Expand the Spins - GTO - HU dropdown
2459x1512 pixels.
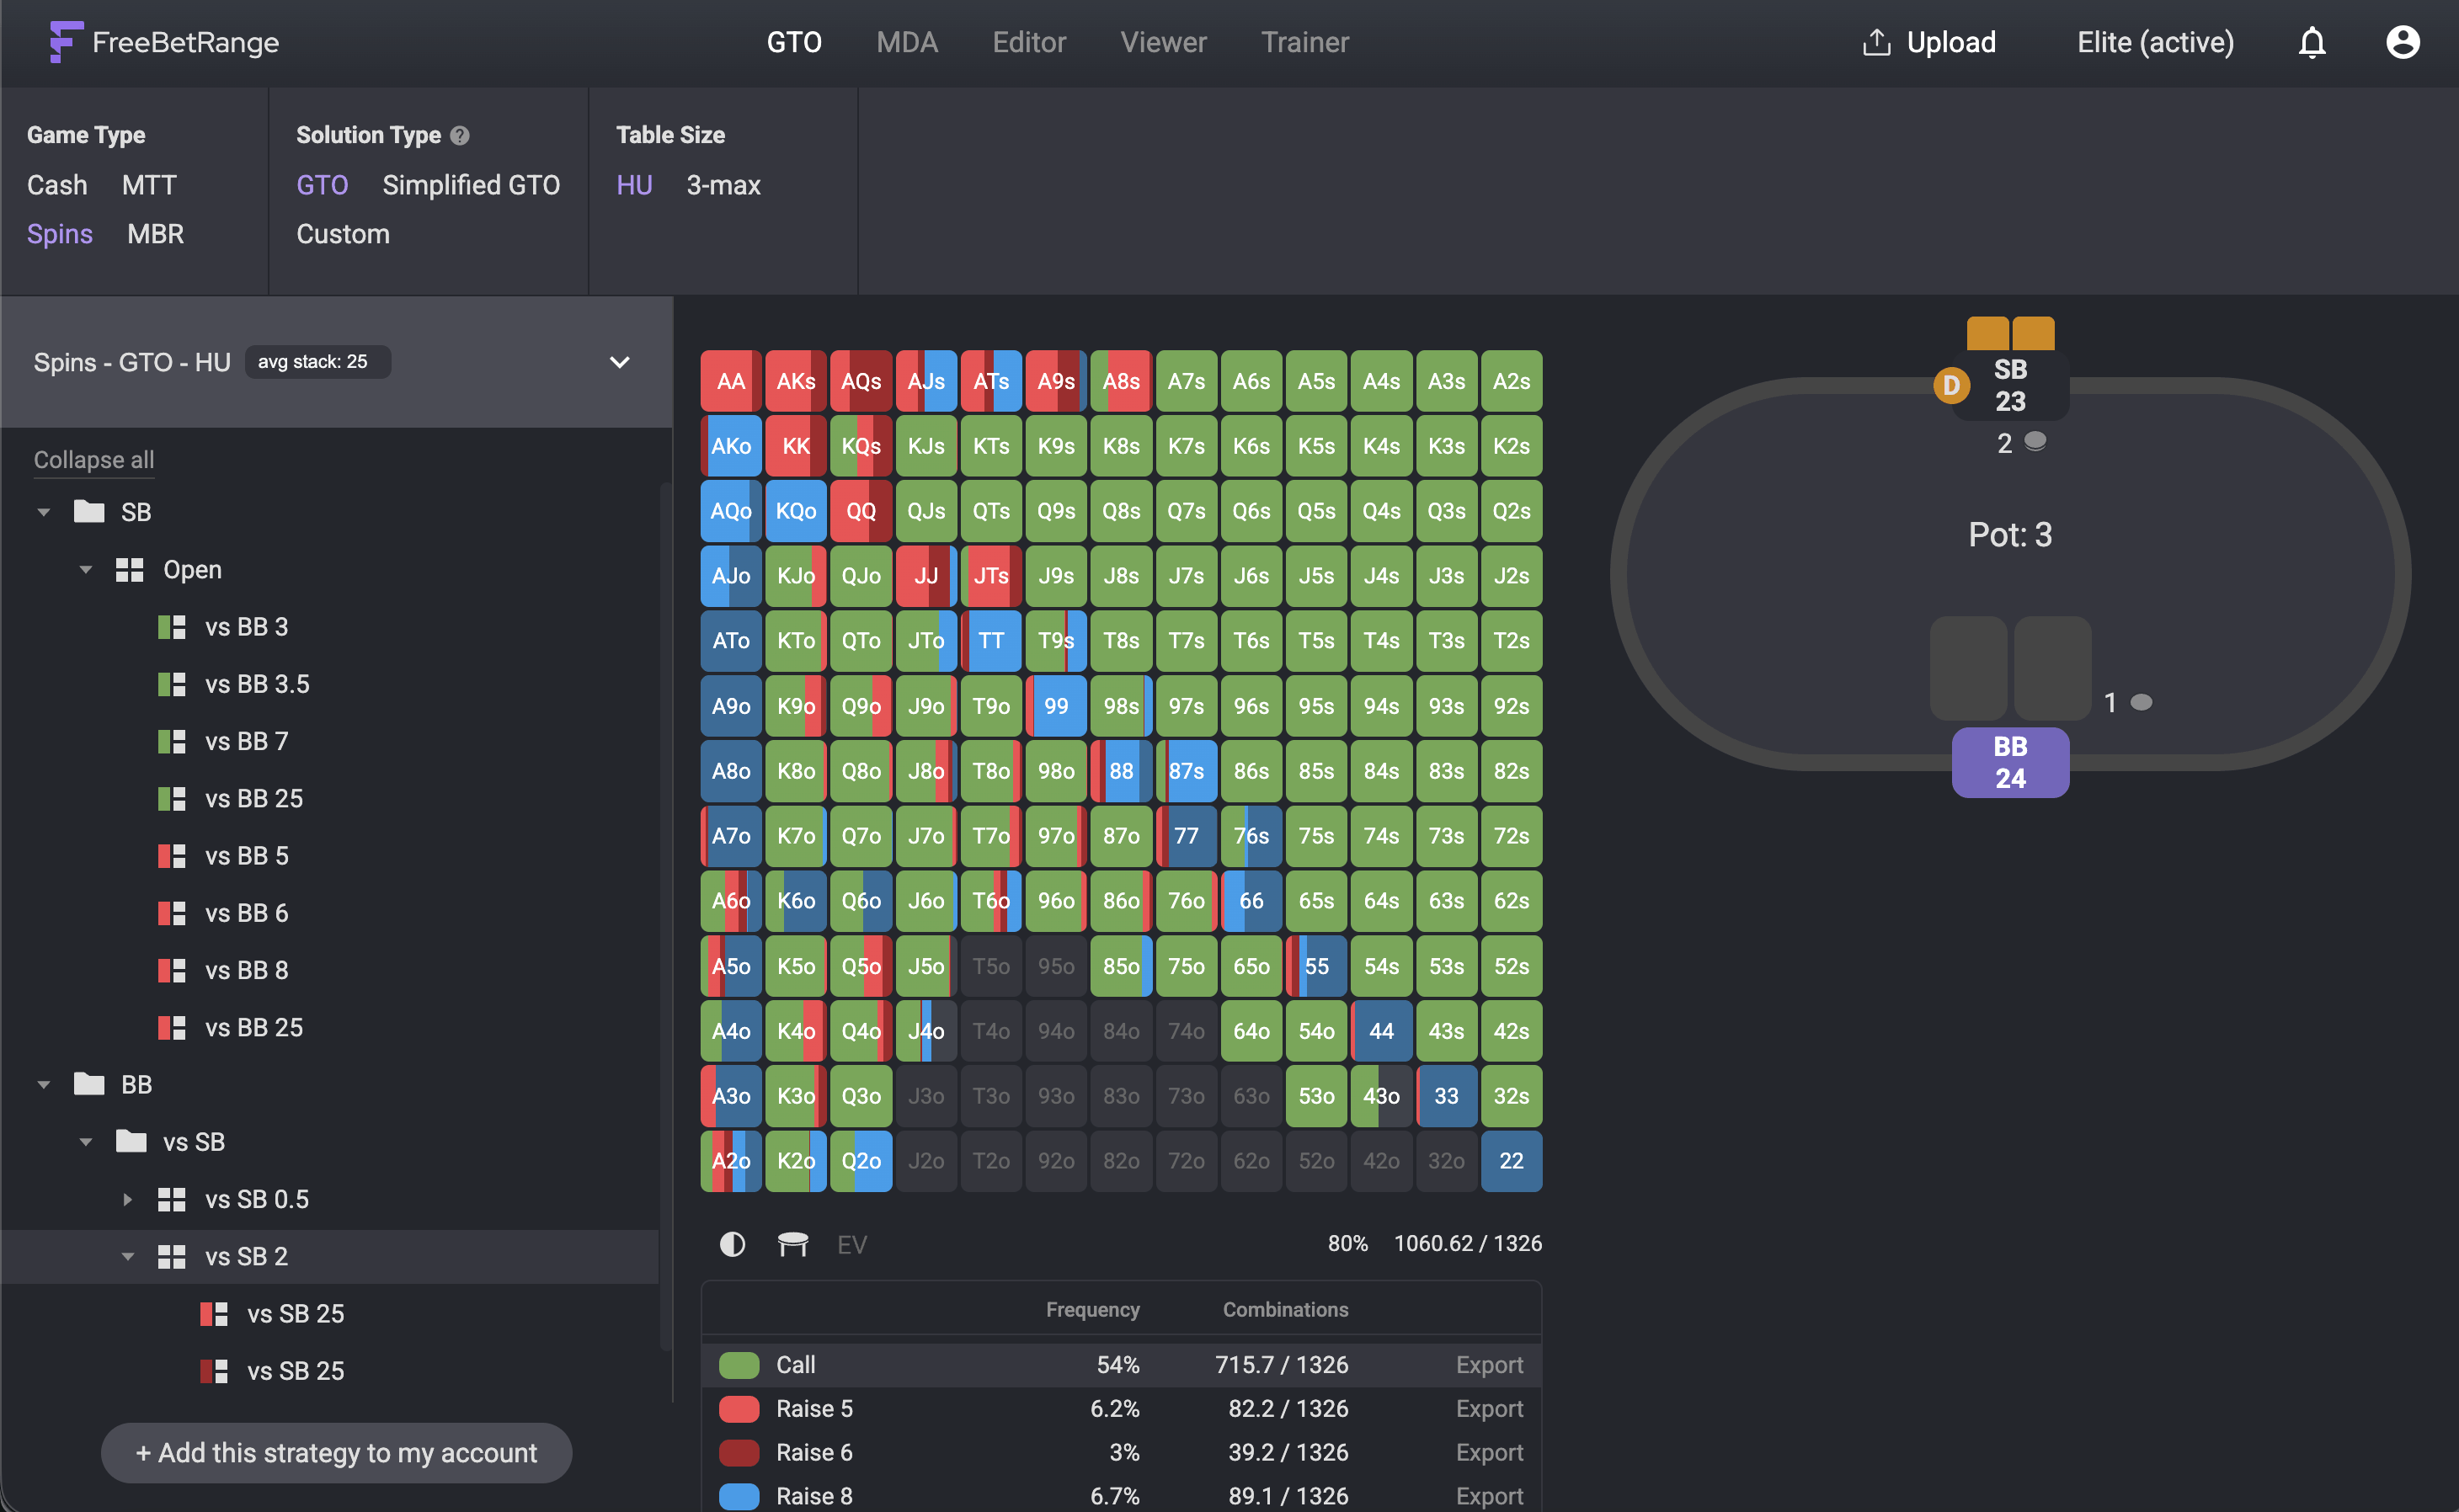[619, 362]
